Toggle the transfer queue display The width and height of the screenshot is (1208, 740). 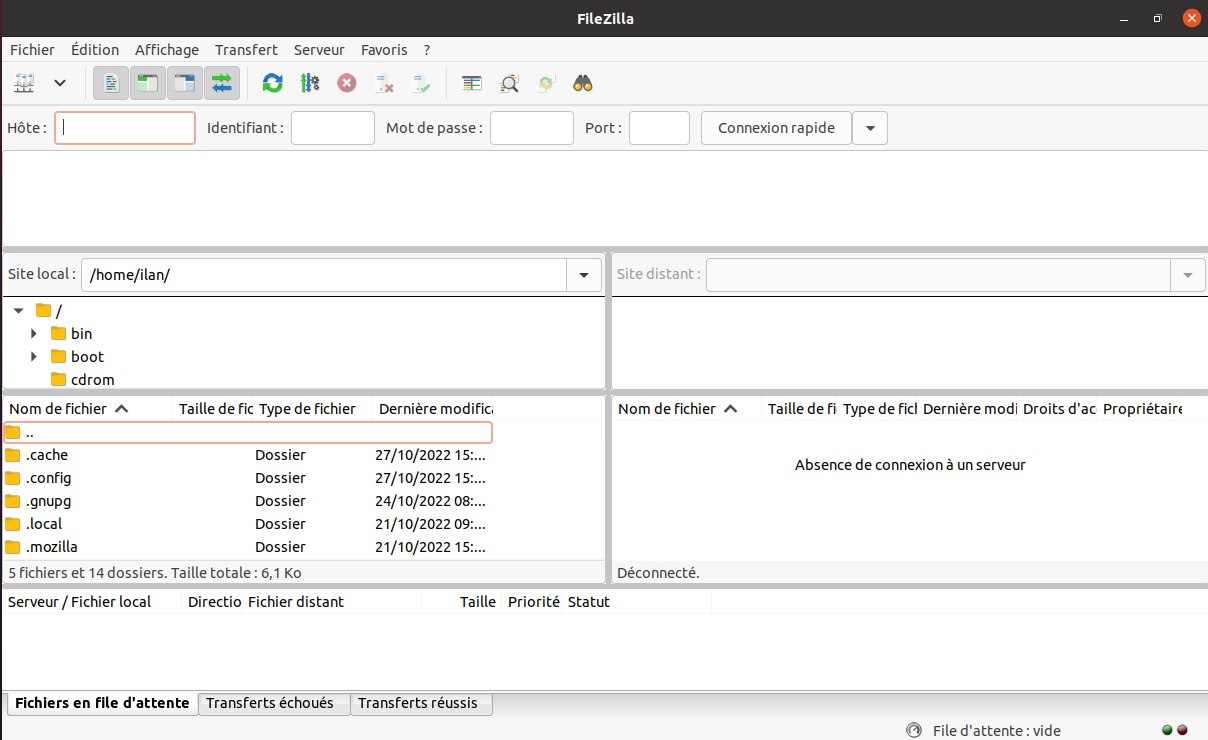click(x=222, y=83)
